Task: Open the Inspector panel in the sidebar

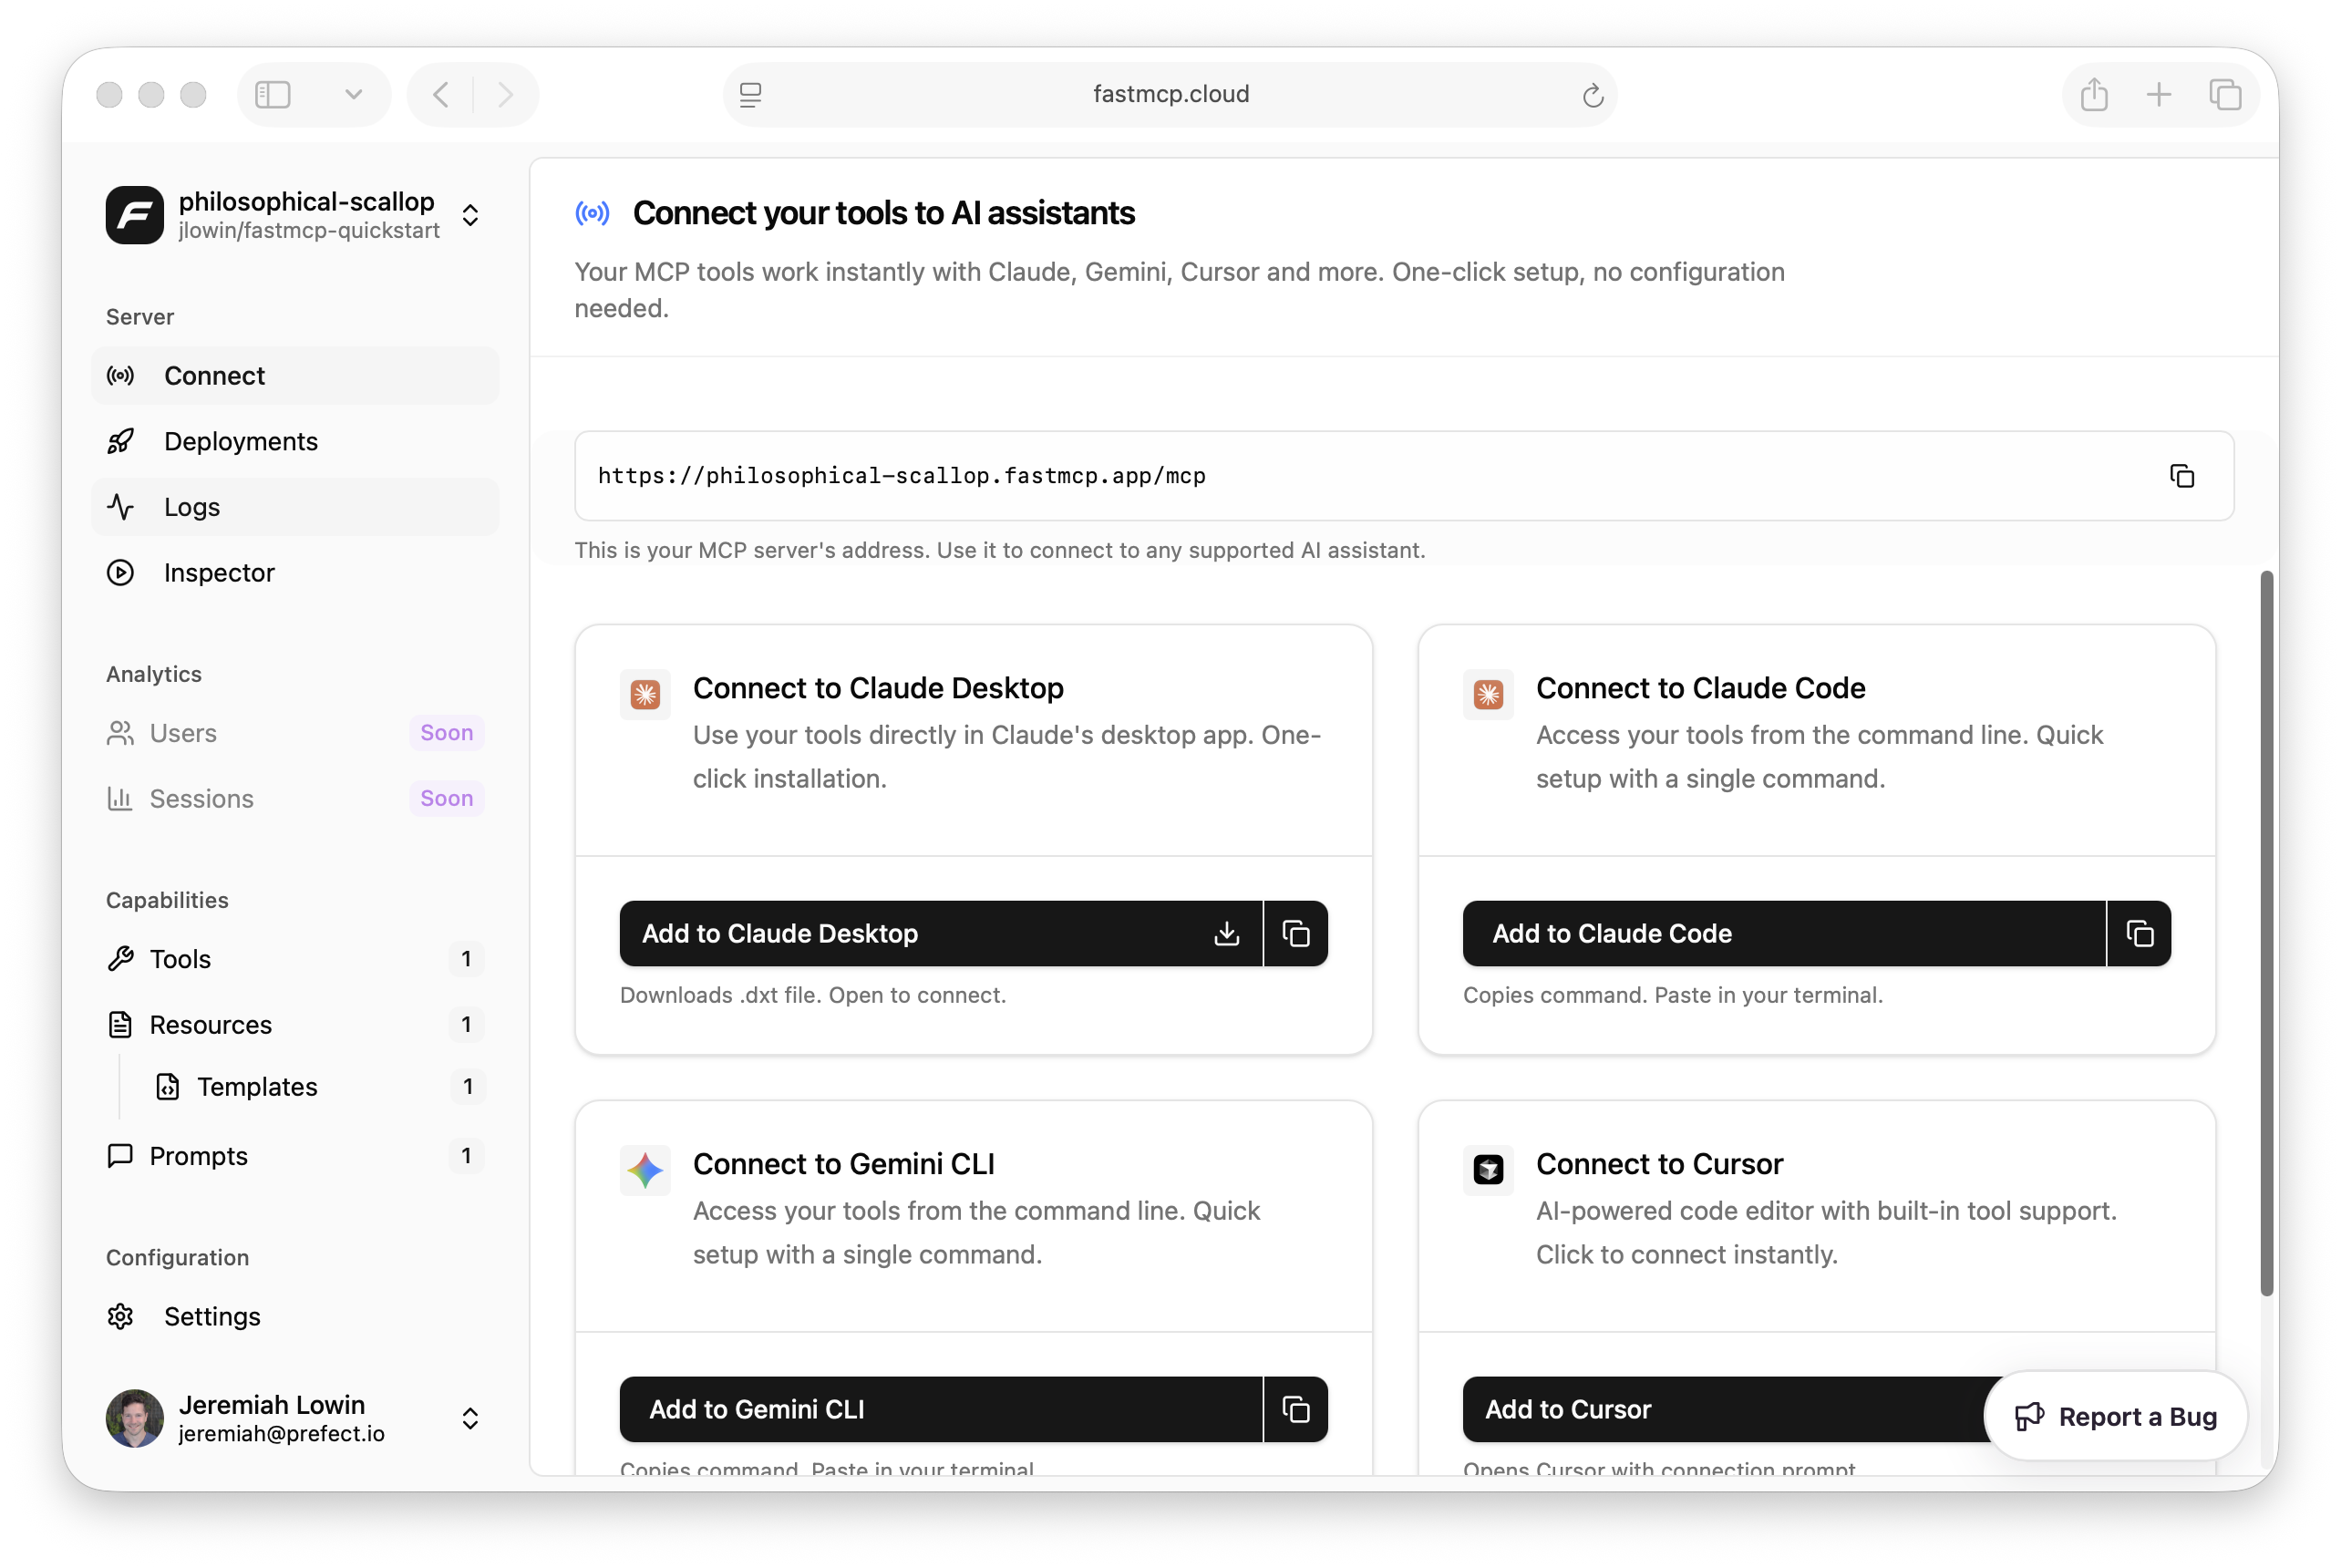Action: click(x=219, y=572)
